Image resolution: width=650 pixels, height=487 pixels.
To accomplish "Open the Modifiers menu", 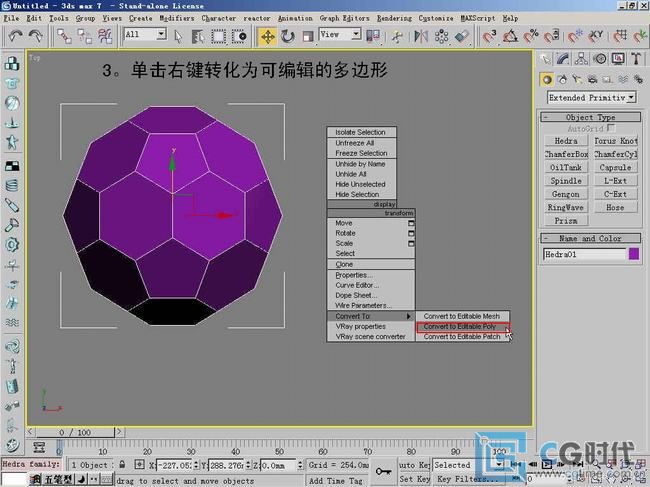I will tap(177, 18).
